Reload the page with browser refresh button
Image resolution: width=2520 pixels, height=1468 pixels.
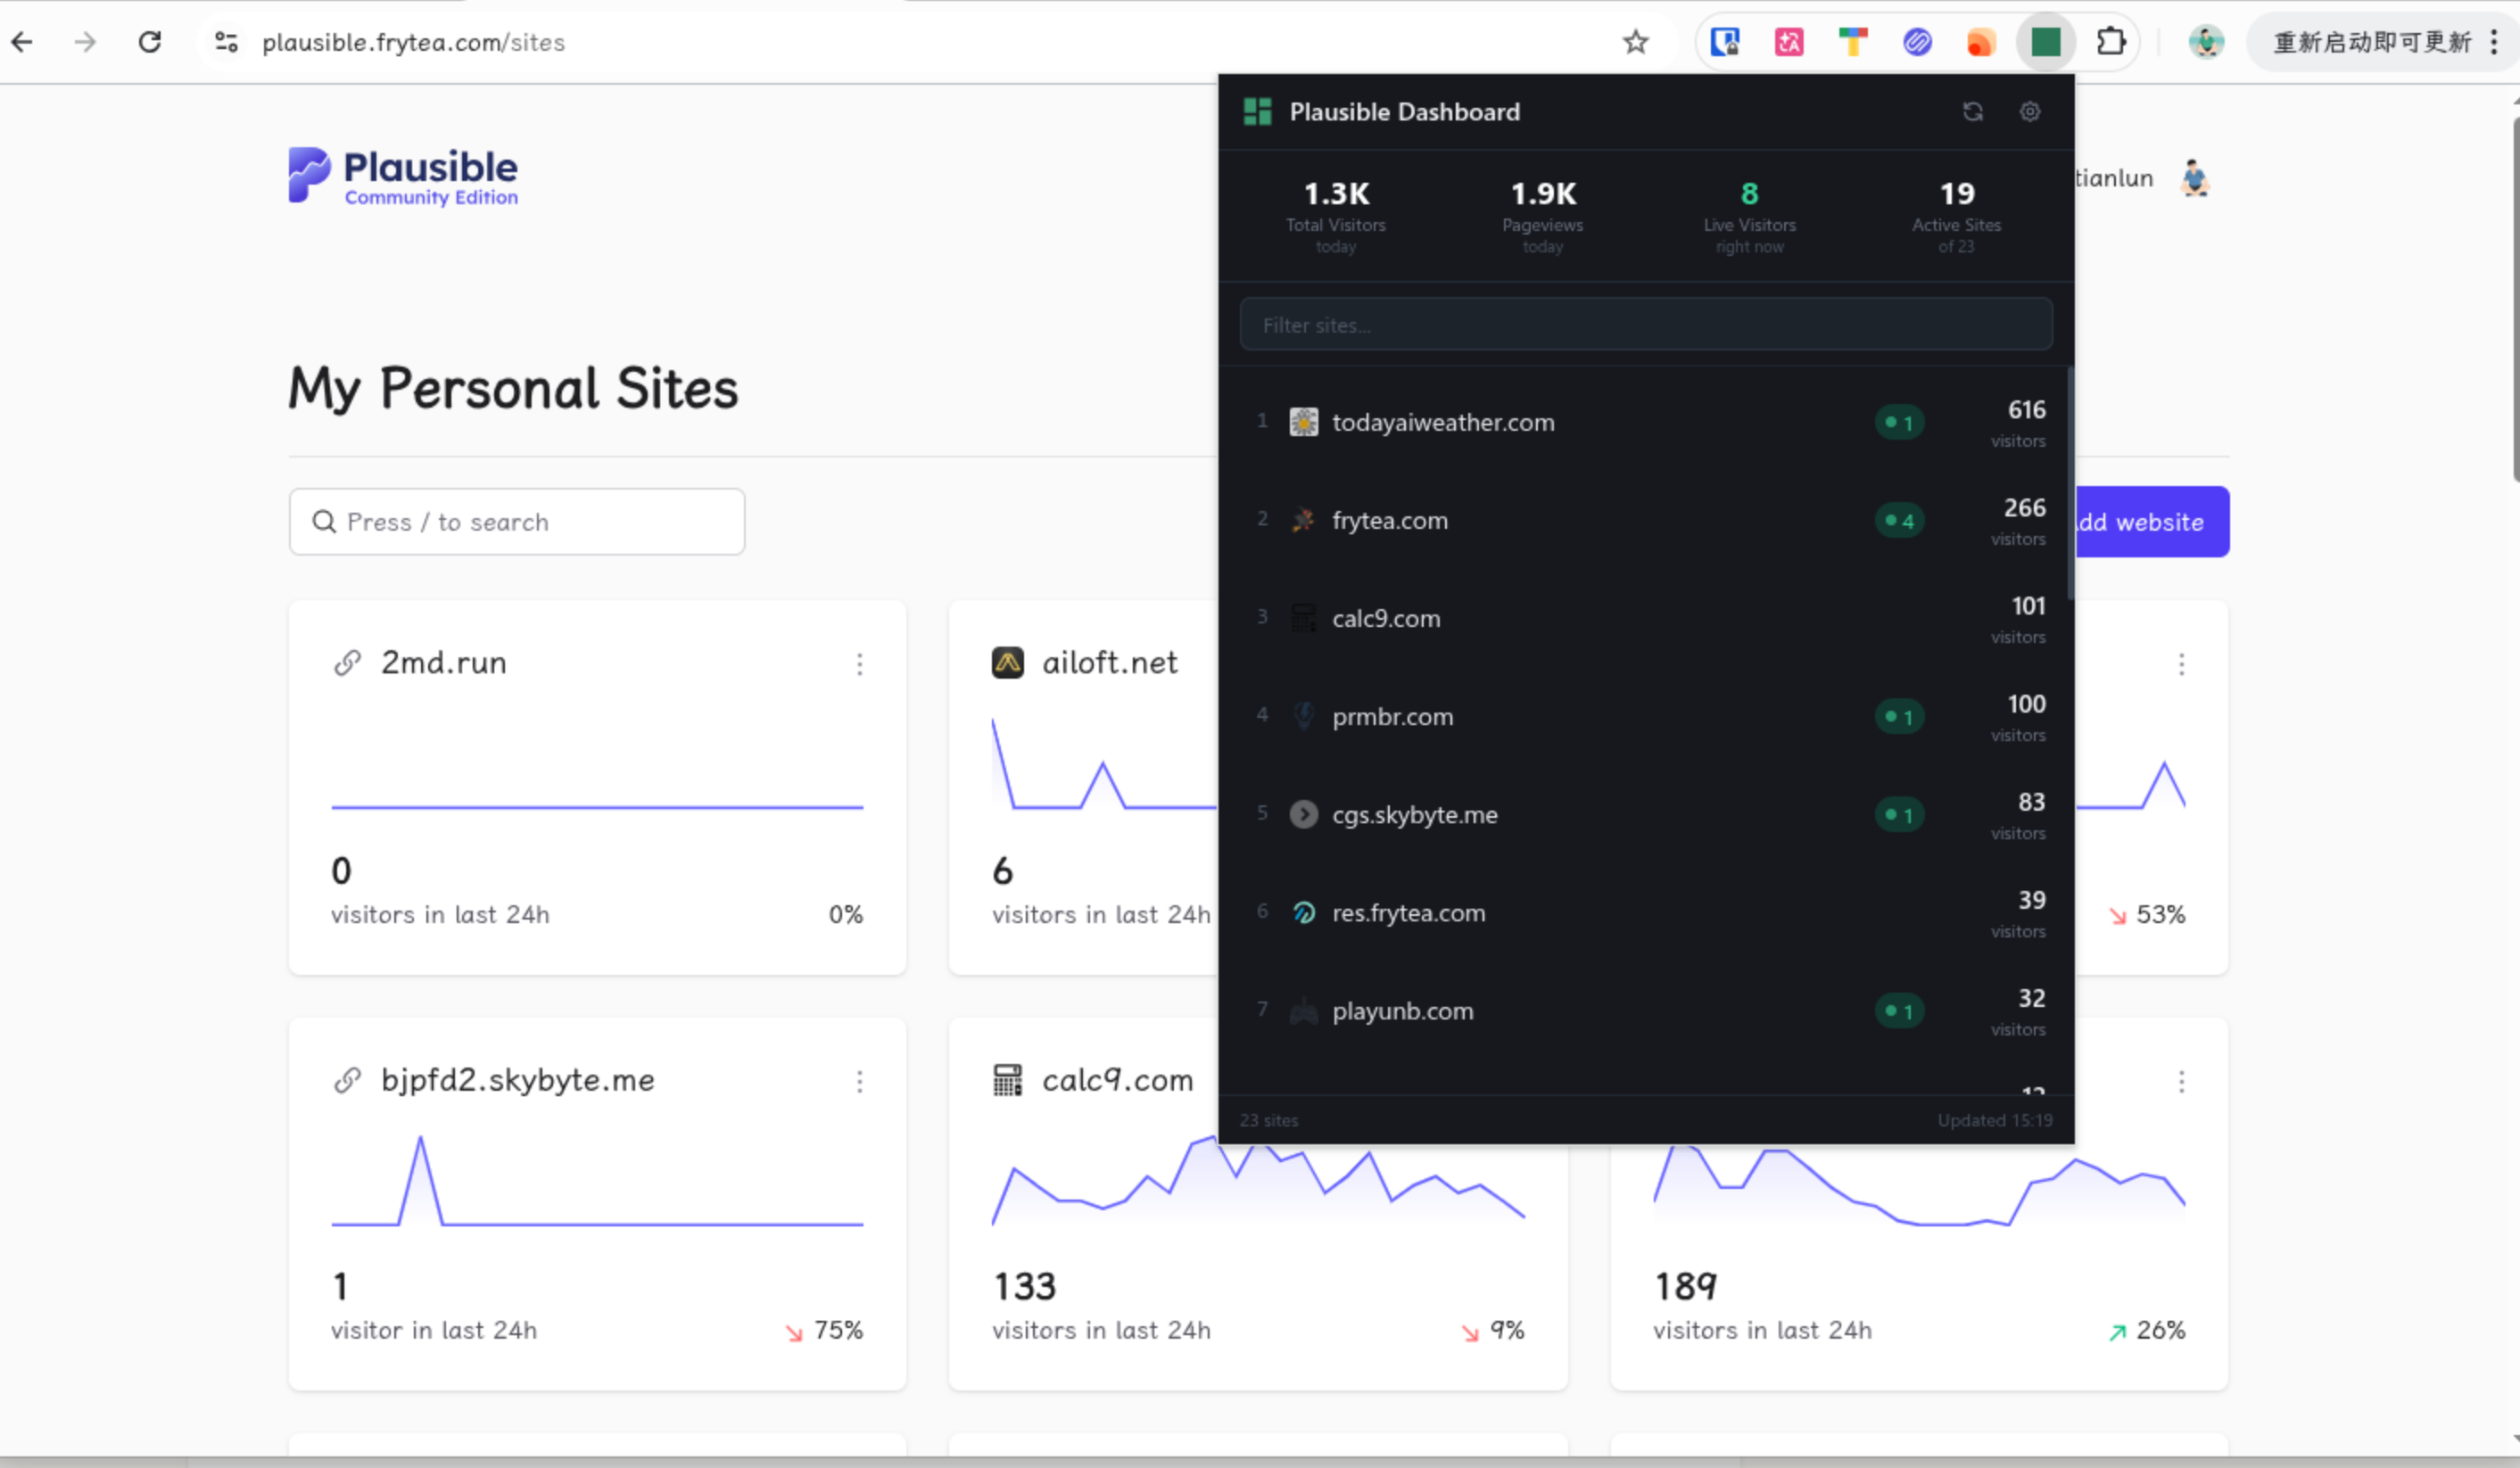[x=150, y=42]
